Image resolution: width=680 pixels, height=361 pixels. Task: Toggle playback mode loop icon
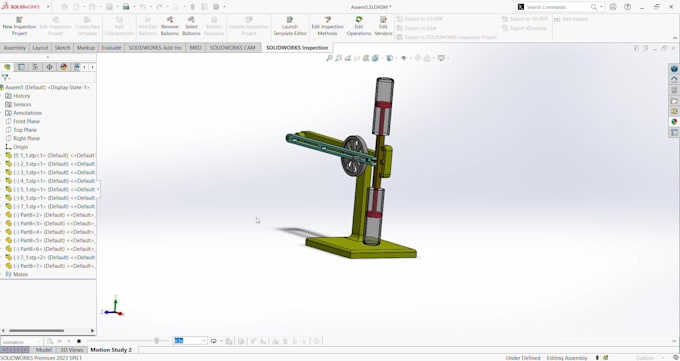(213, 341)
